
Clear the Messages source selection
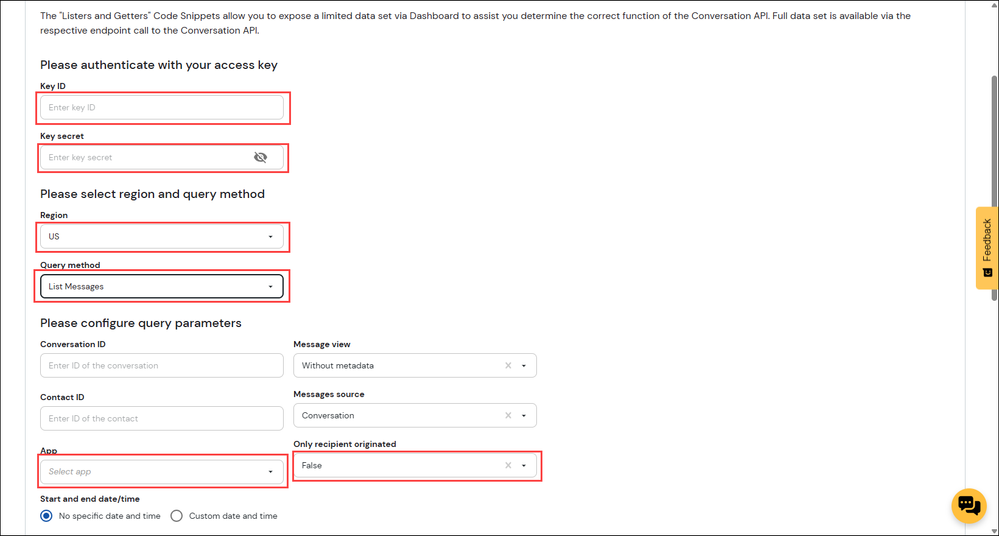(508, 416)
